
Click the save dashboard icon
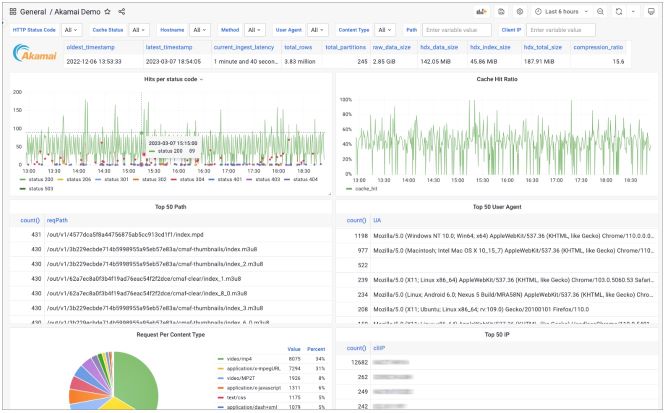point(501,11)
